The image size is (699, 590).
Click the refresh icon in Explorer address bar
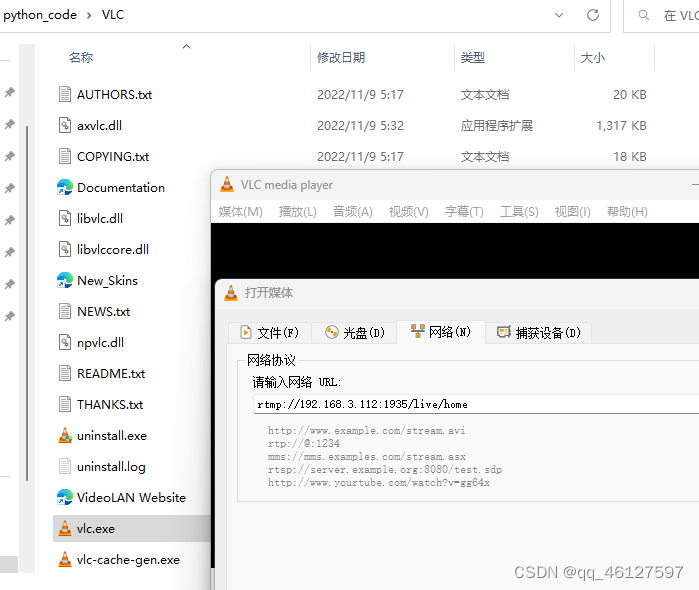(x=592, y=15)
